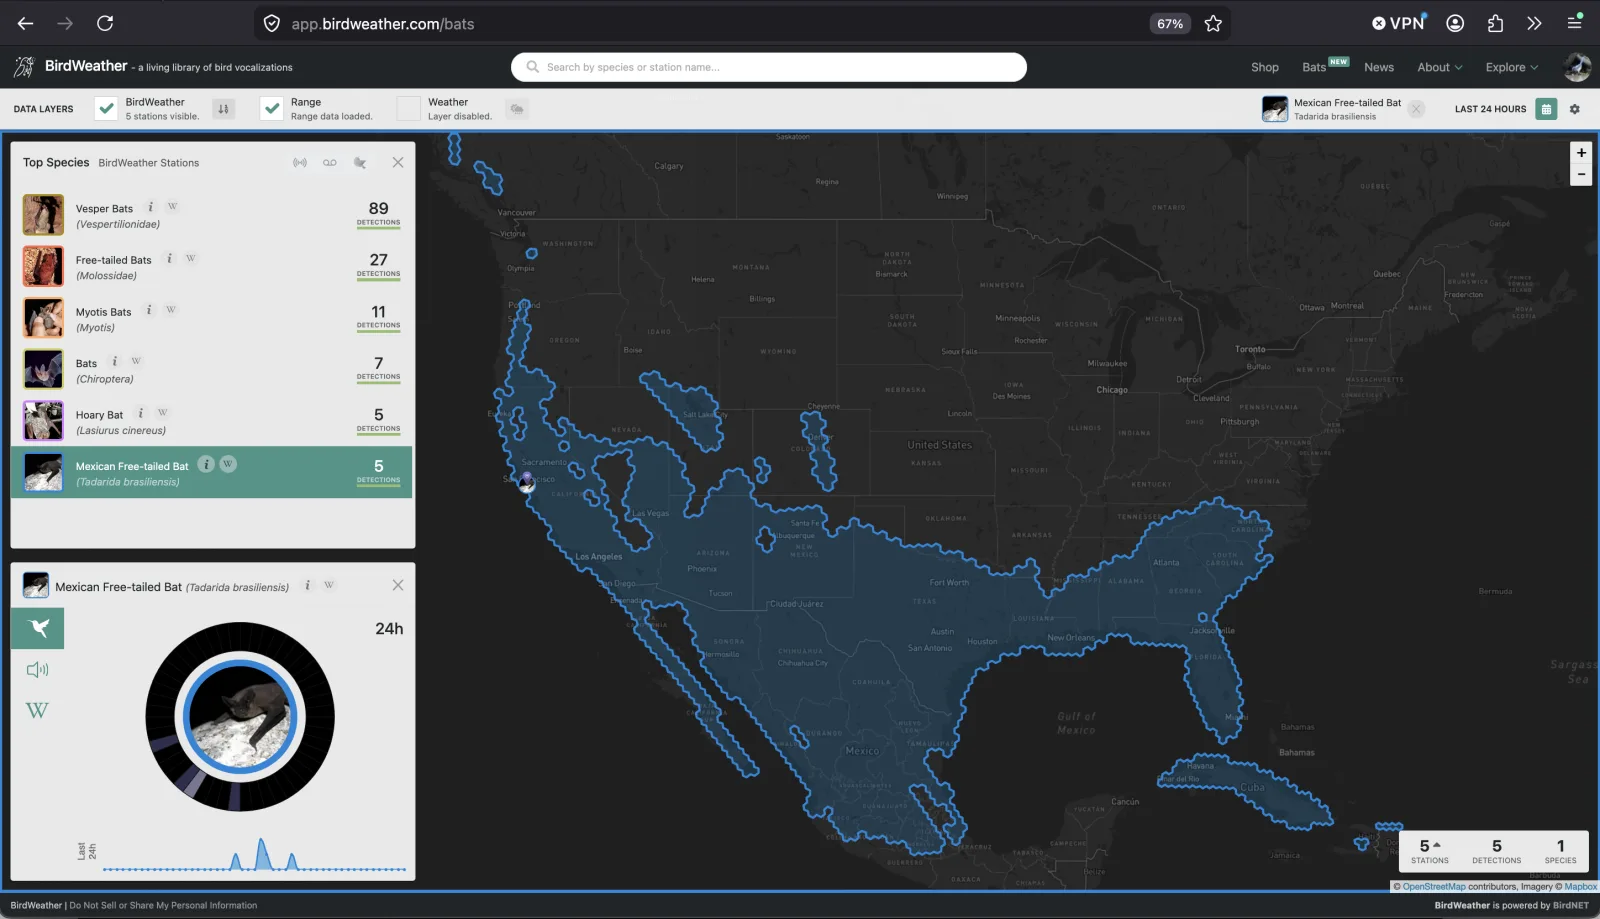Show info for Vesper Bats

[151, 207]
